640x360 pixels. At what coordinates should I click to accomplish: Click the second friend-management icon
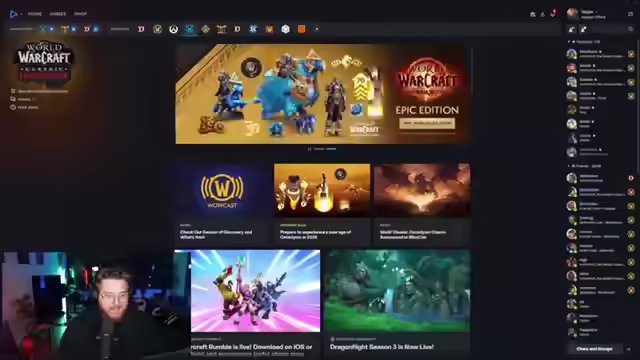(x=584, y=29)
